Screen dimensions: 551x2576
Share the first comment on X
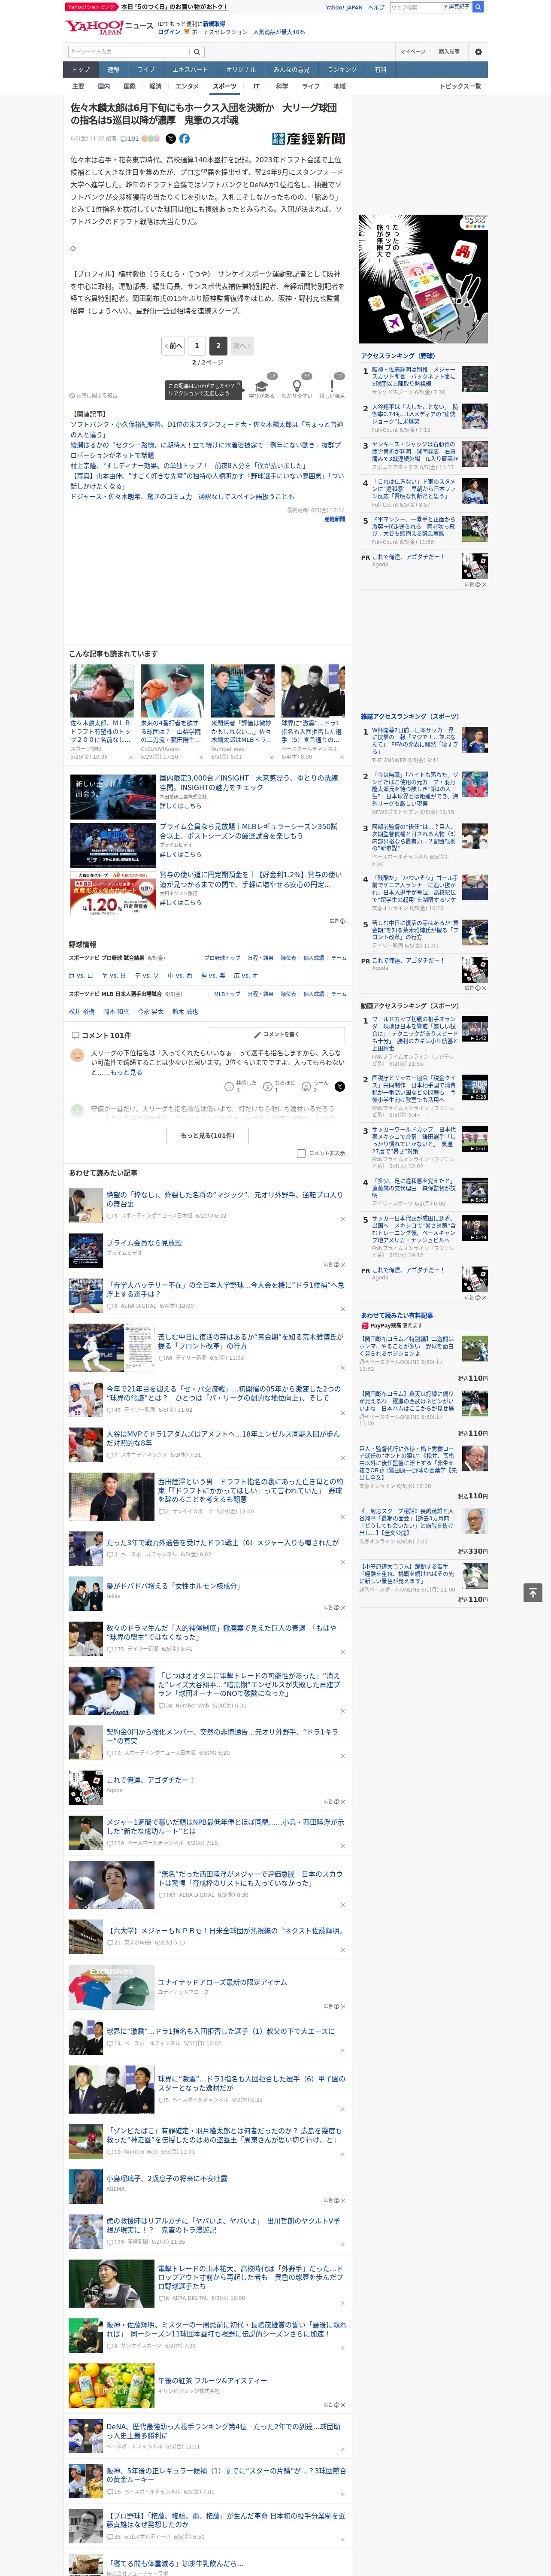click(340, 1086)
